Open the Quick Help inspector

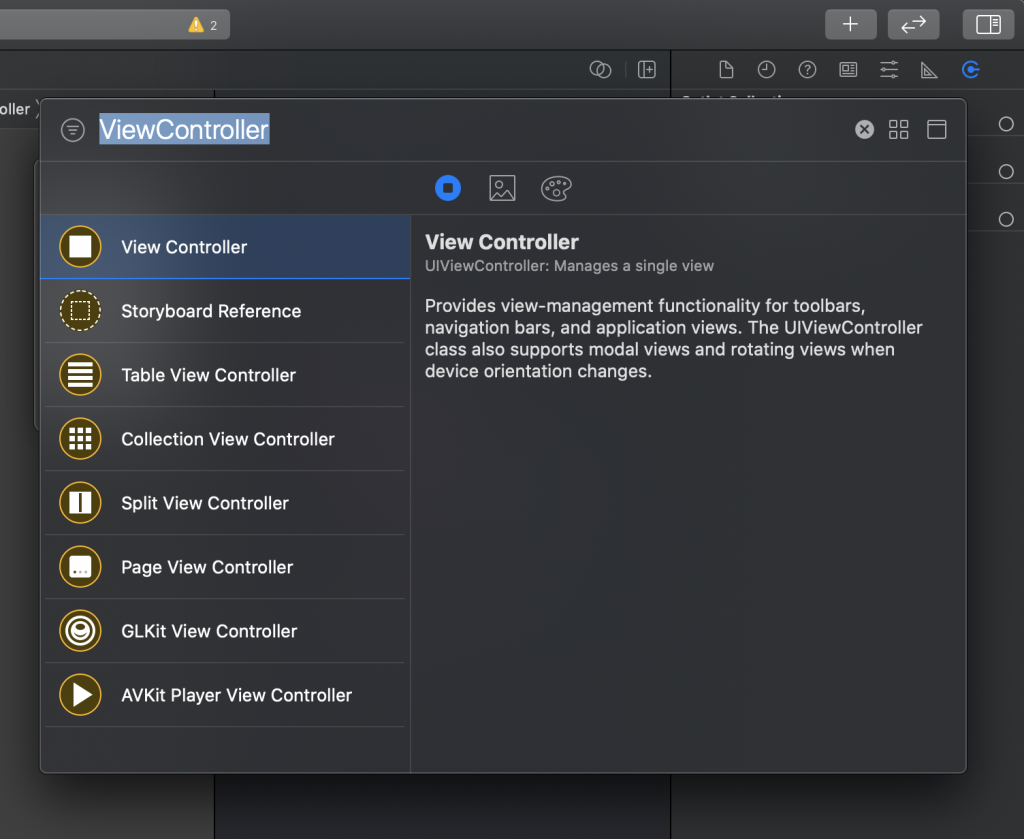(807, 69)
